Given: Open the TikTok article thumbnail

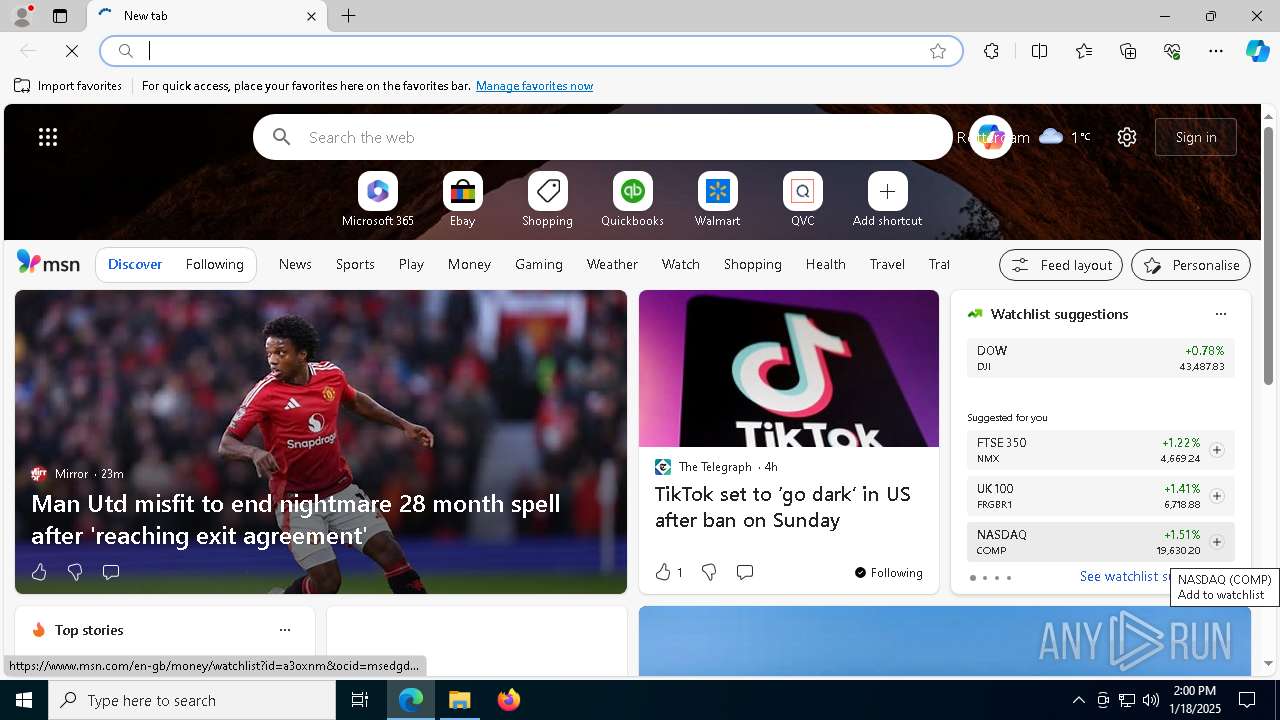Looking at the screenshot, I should point(789,368).
